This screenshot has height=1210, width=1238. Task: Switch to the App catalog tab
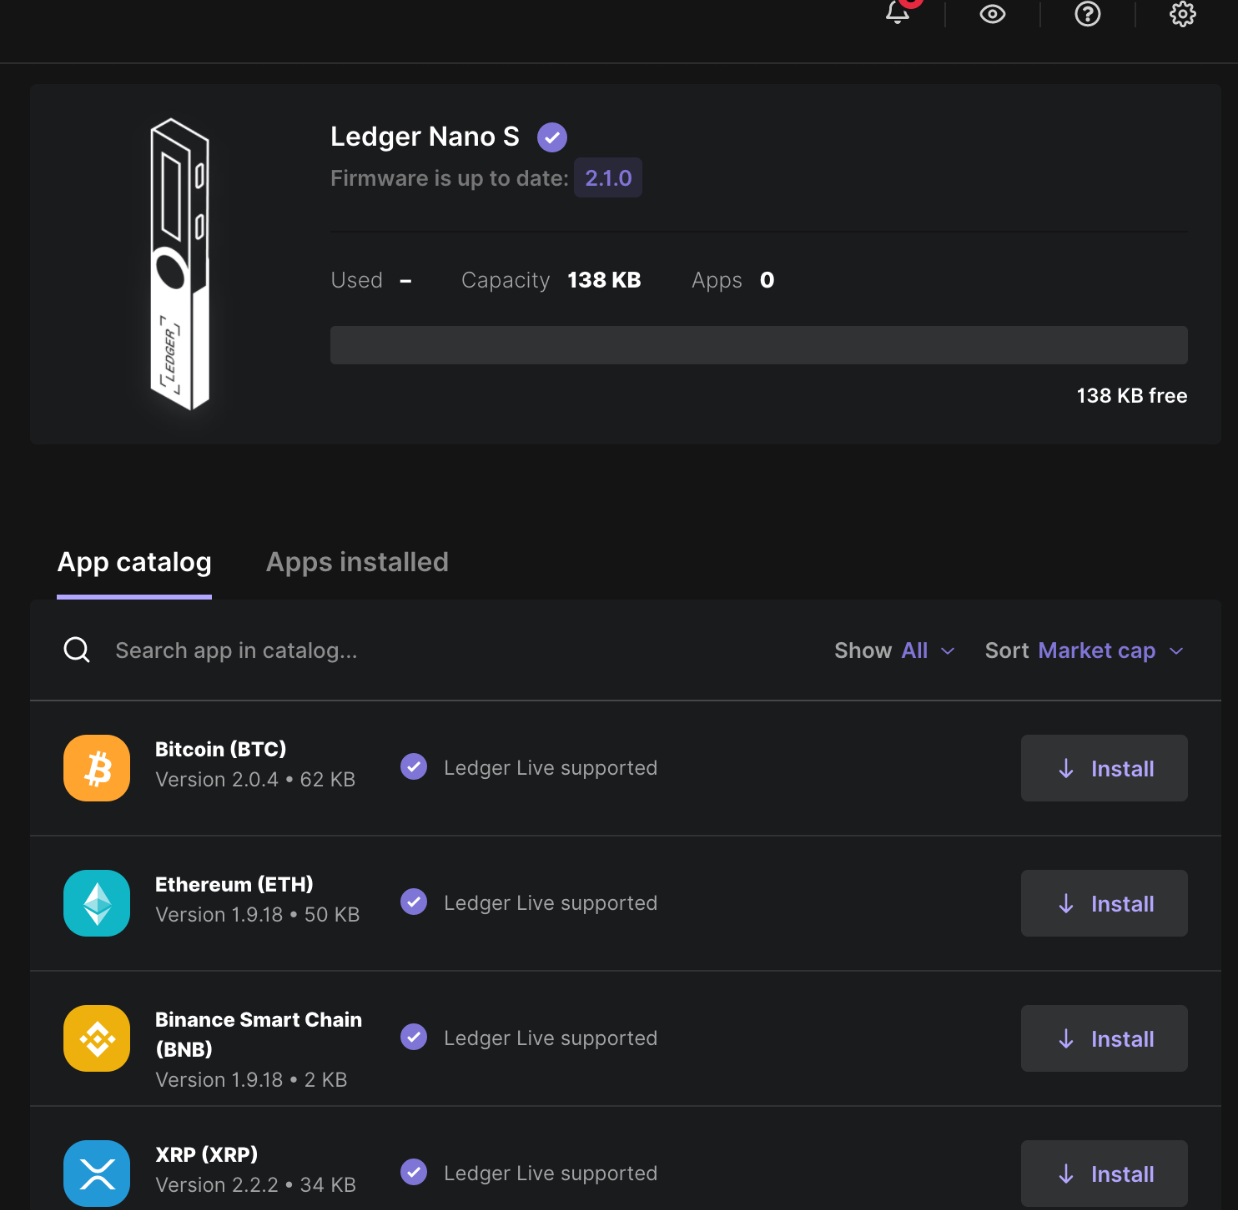pyautogui.click(x=134, y=562)
